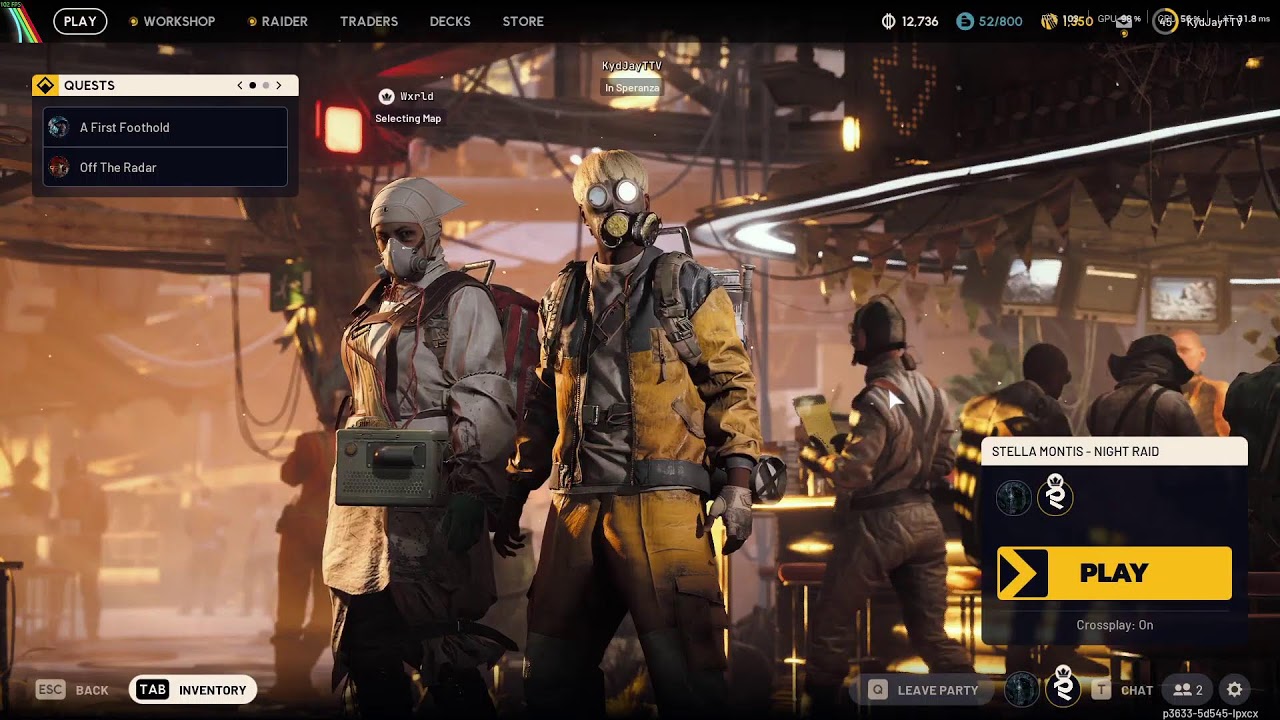Click the Wxrld player name tag
This screenshot has height=720, width=1280.
(x=417, y=96)
